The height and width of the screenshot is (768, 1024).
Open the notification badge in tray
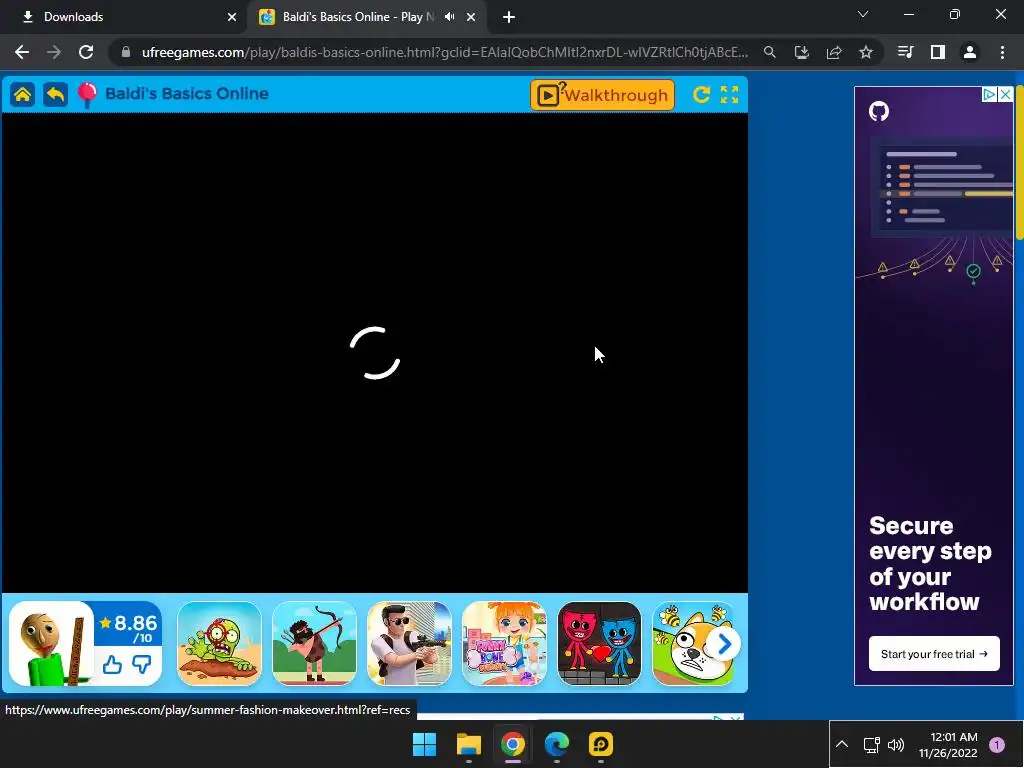[x=997, y=744]
